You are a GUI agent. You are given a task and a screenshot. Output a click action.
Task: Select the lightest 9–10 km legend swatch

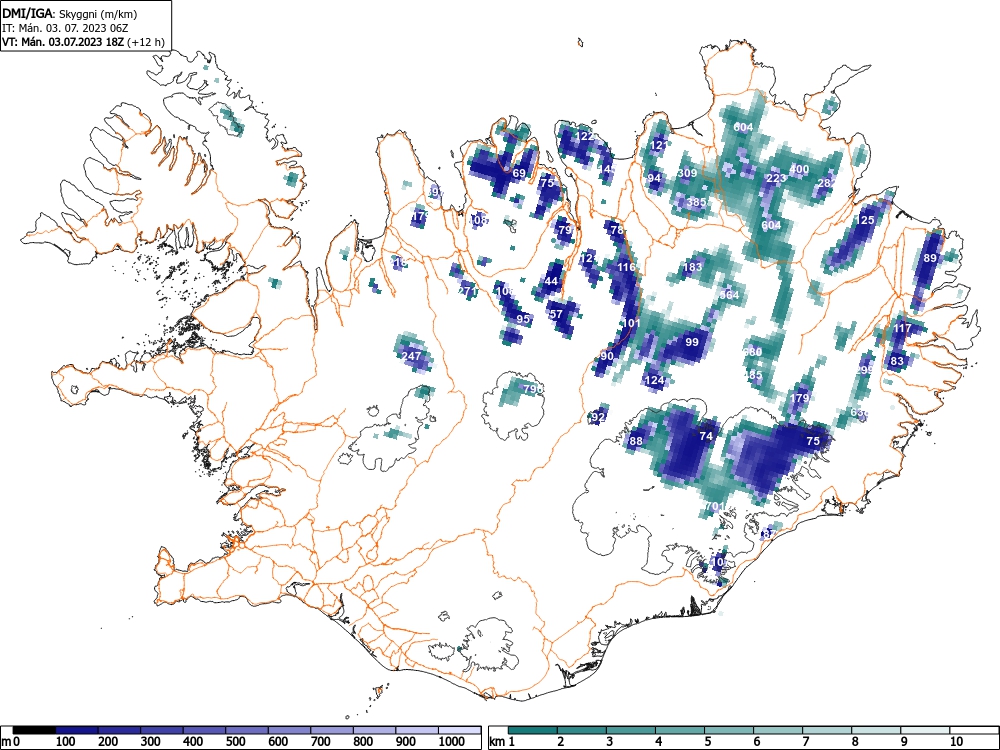tap(924, 730)
